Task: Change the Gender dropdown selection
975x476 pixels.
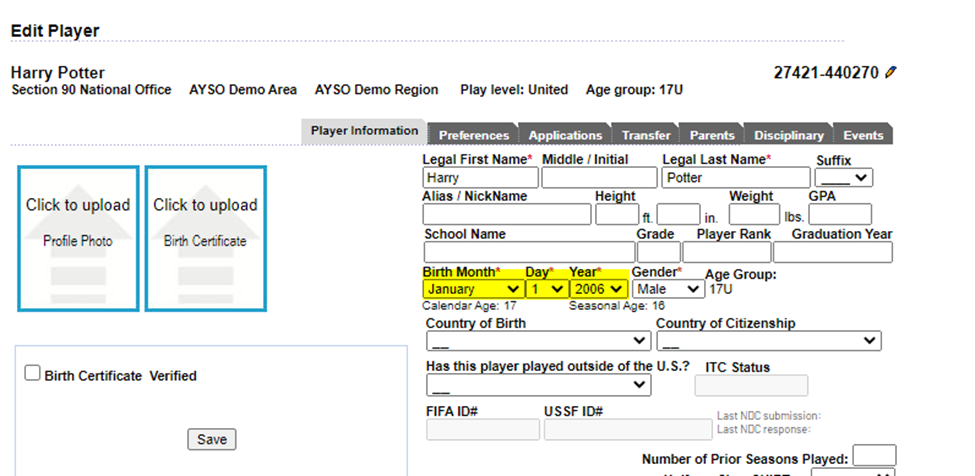Action: [667, 289]
